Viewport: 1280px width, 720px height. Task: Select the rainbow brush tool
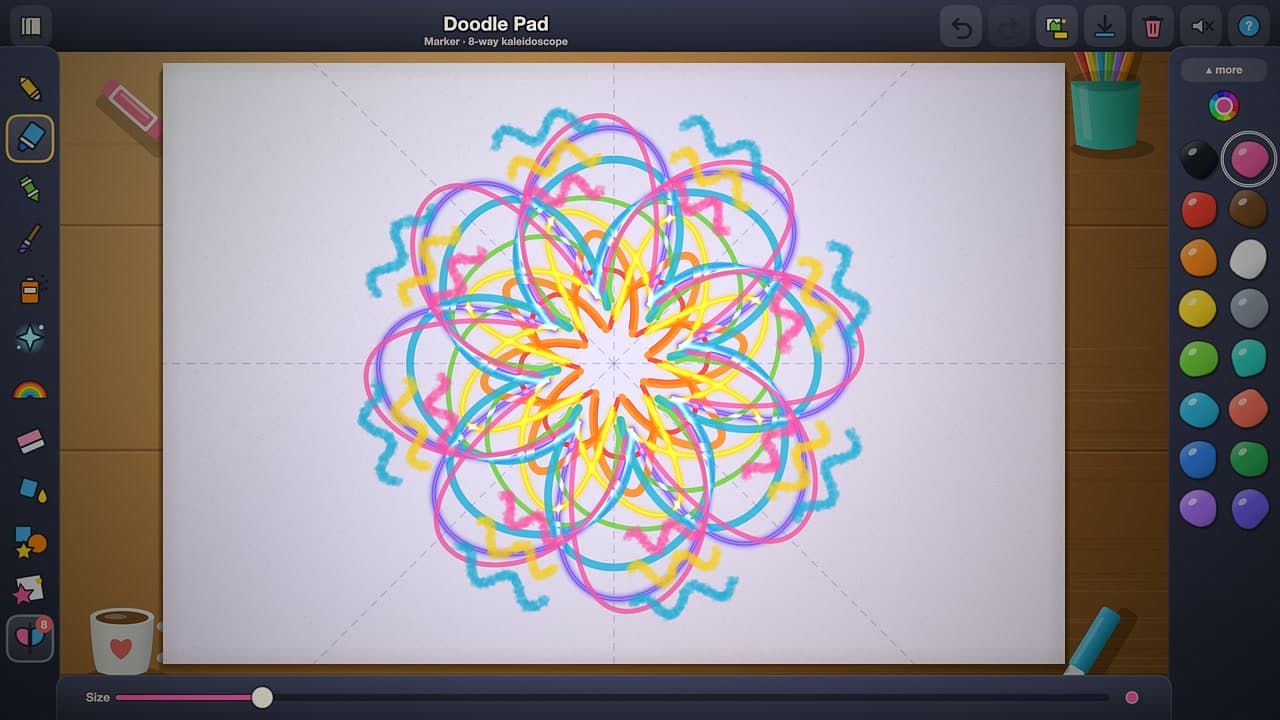pos(30,389)
